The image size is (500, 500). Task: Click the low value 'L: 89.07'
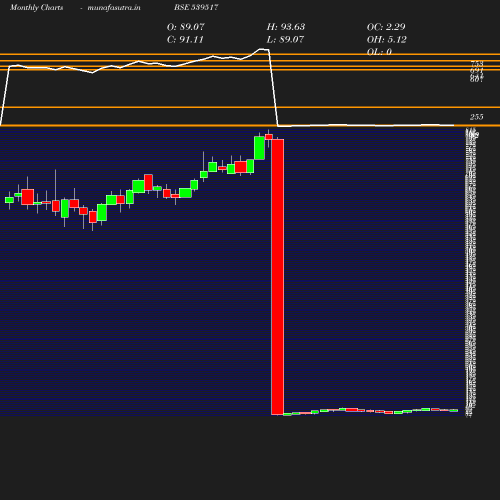pyautogui.click(x=285, y=39)
